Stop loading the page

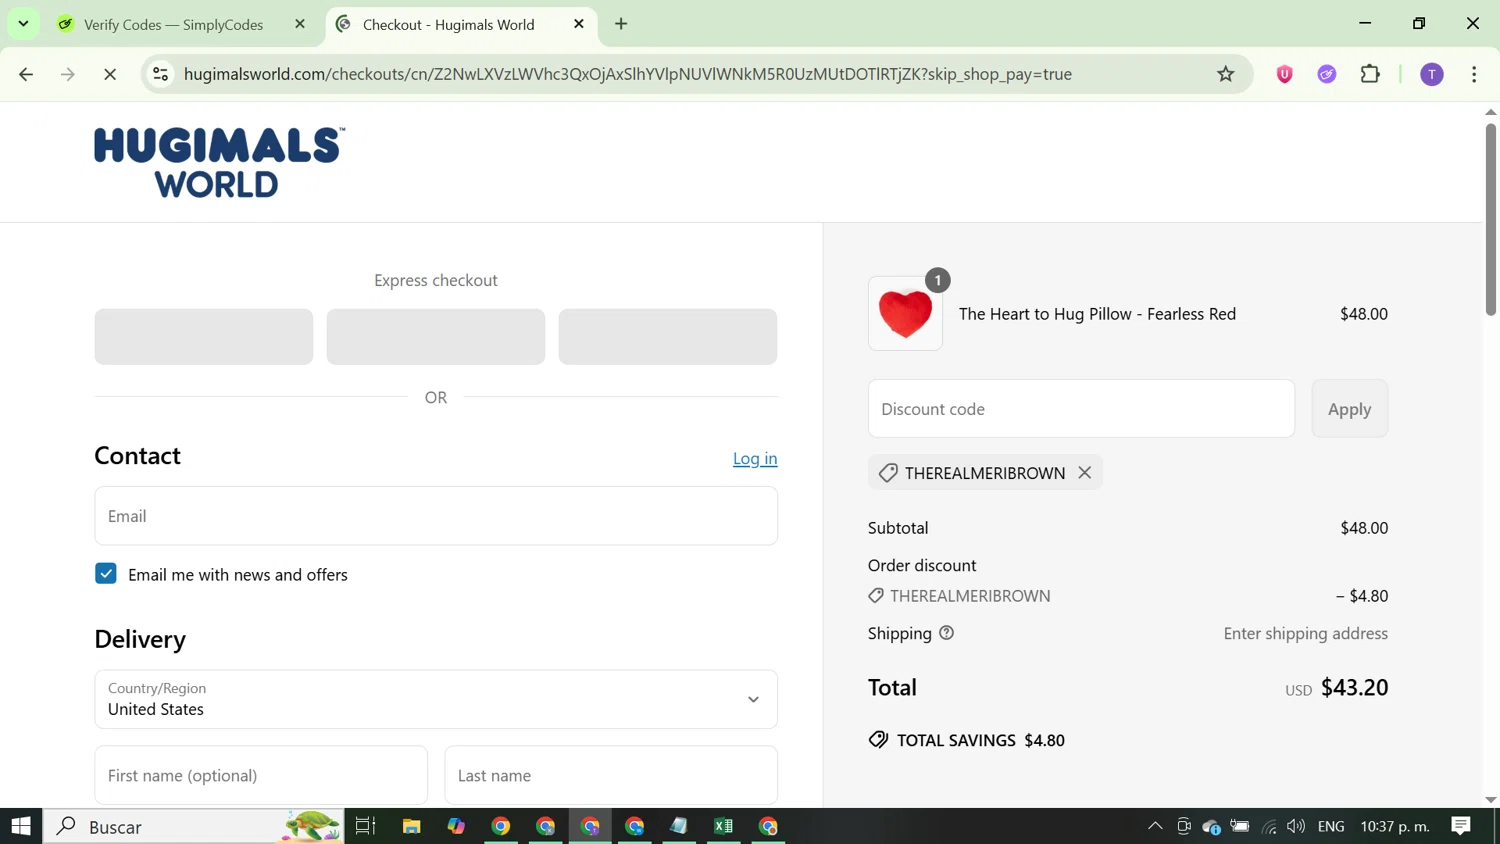(110, 74)
